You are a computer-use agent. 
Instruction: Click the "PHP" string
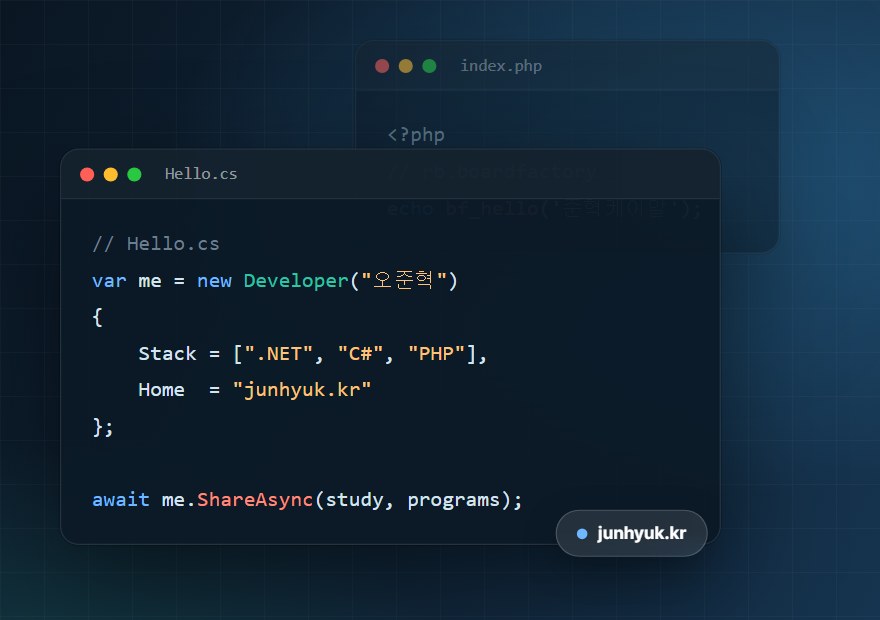(436, 353)
